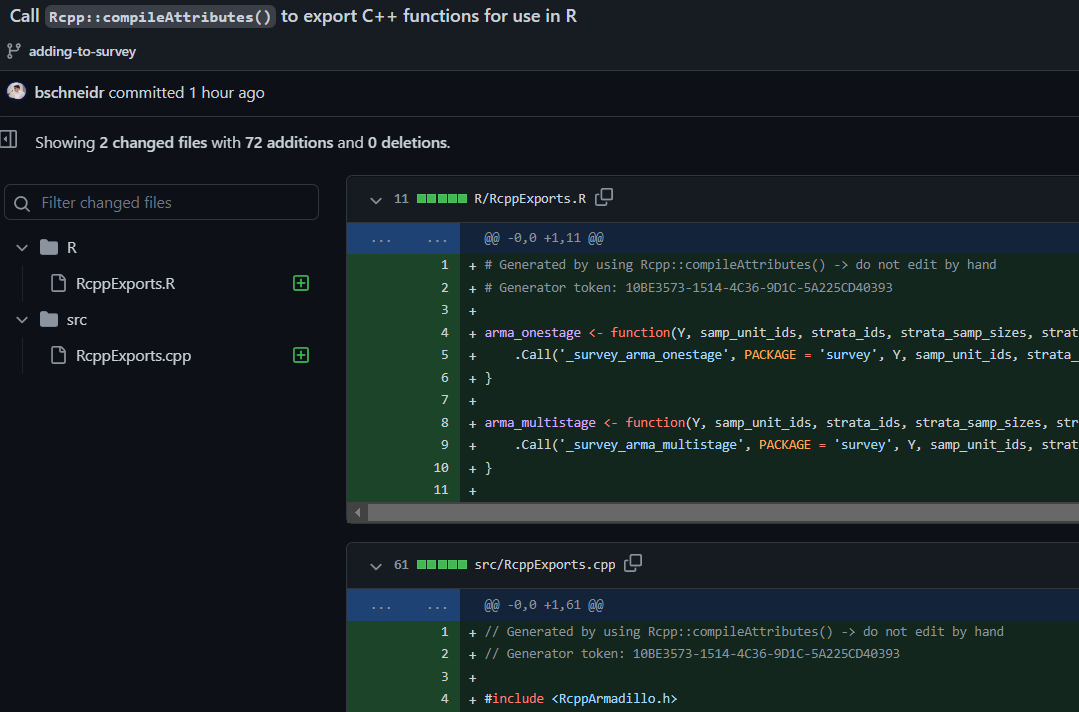The width and height of the screenshot is (1079, 712).
Task: Click the added-file badge next to RcppExports.R
Action: (301, 283)
